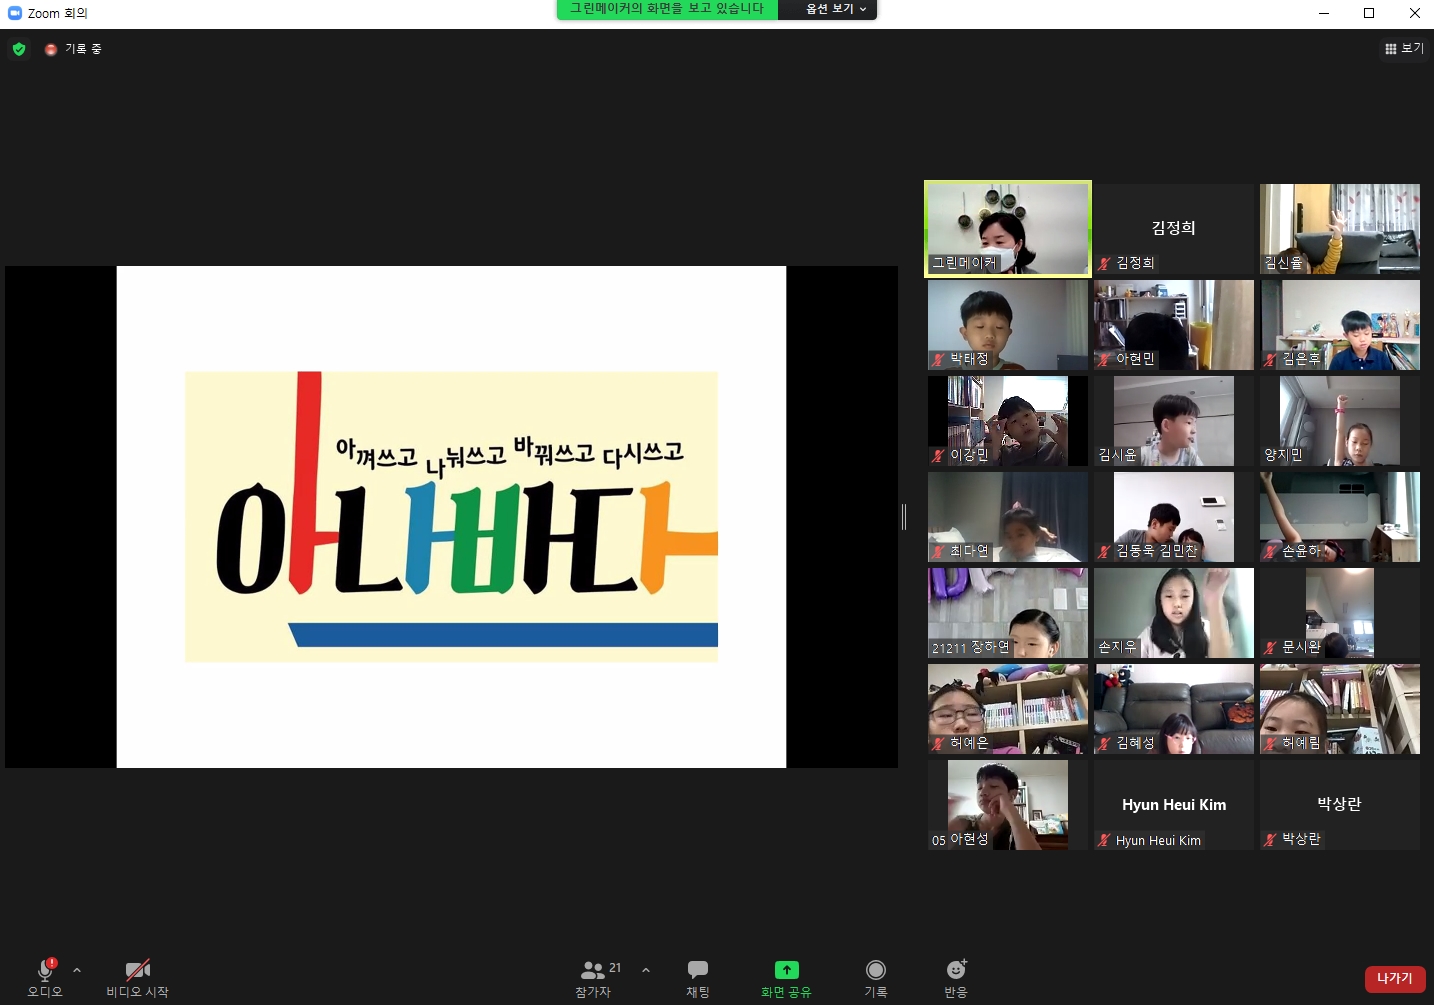Select the 김혜성 video thumbnail
The width and height of the screenshot is (1434, 1005).
coord(1174,709)
